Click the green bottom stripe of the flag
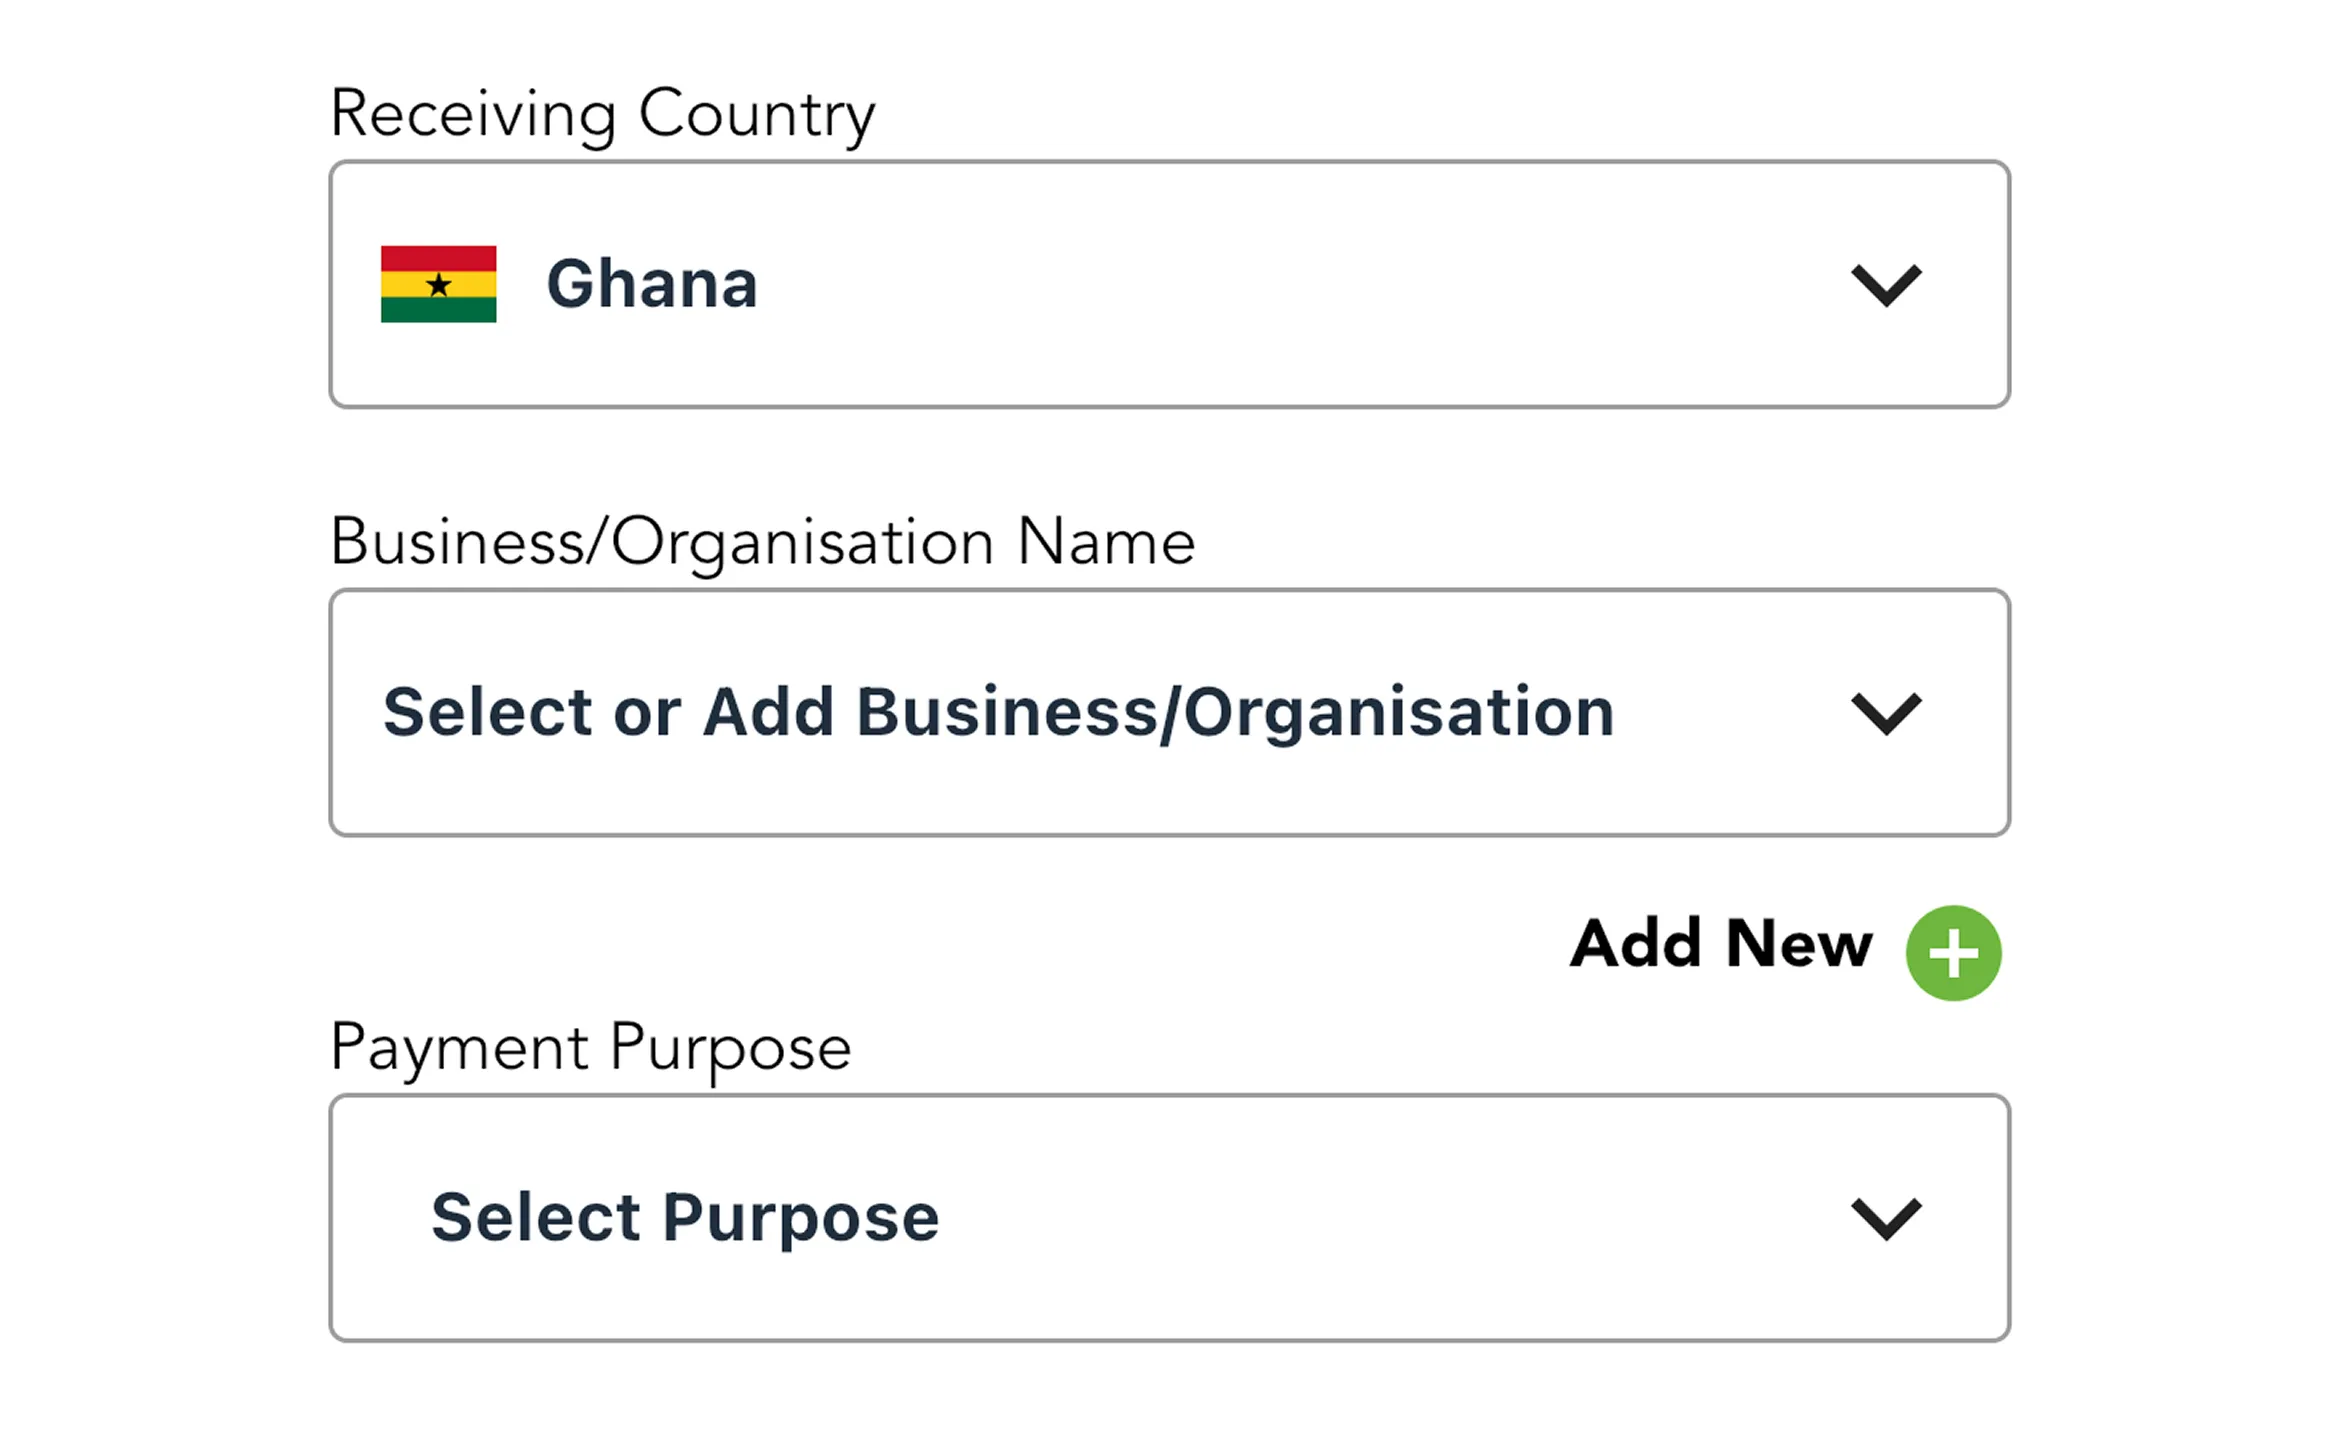This screenshot has height=1430, width=2336. pos(438,310)
